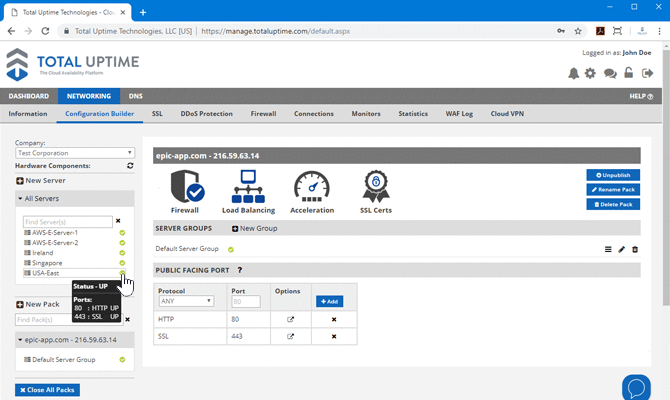Click trash icon for Default Server Group
This screenshot has height=400, width=670.
(x=635, y=249)
